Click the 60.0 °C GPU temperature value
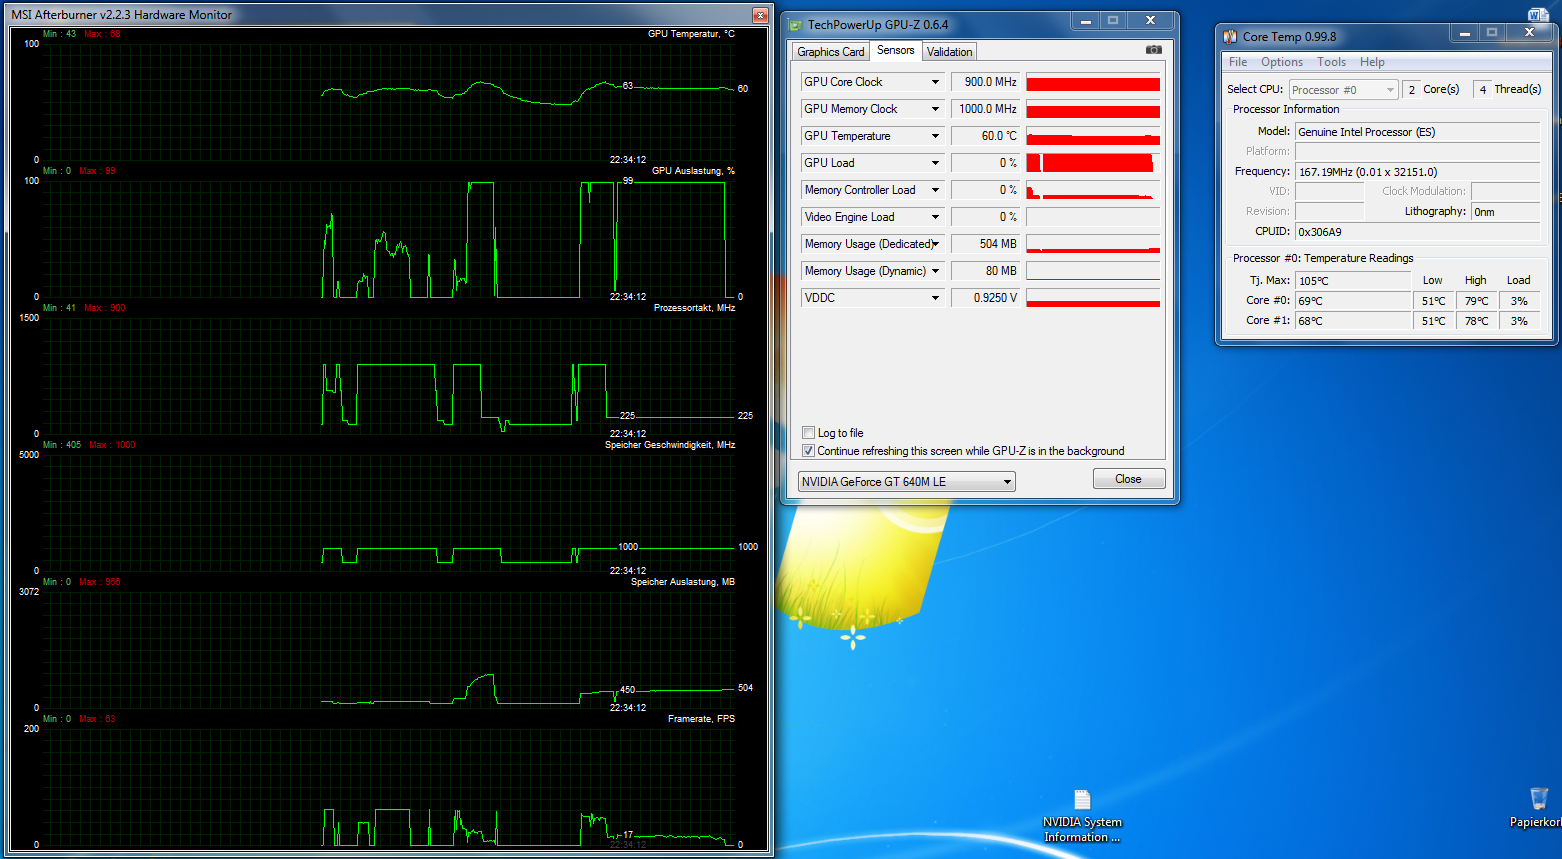The image size is (1562, 859). (986, 136)
